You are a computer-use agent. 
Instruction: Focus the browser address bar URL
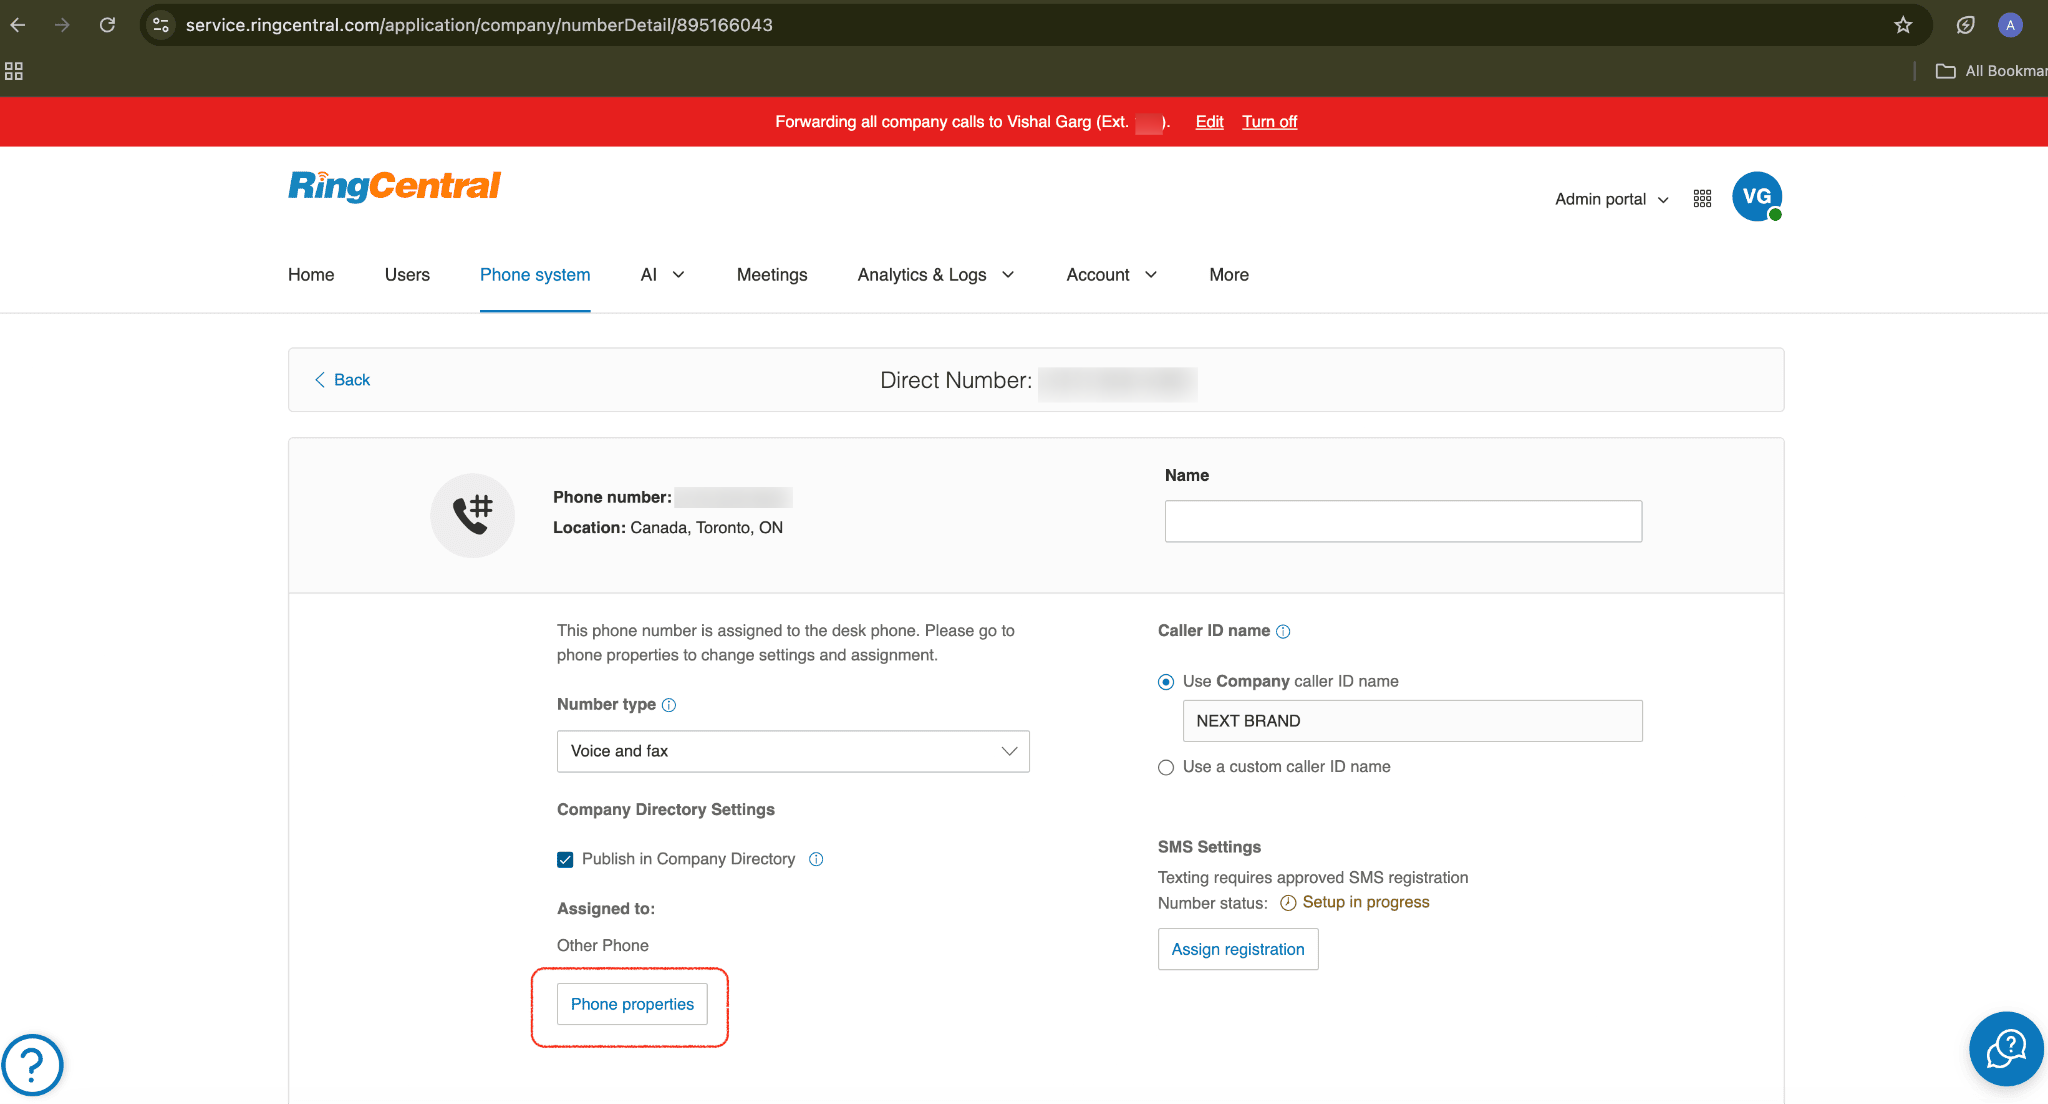point(479,25)
